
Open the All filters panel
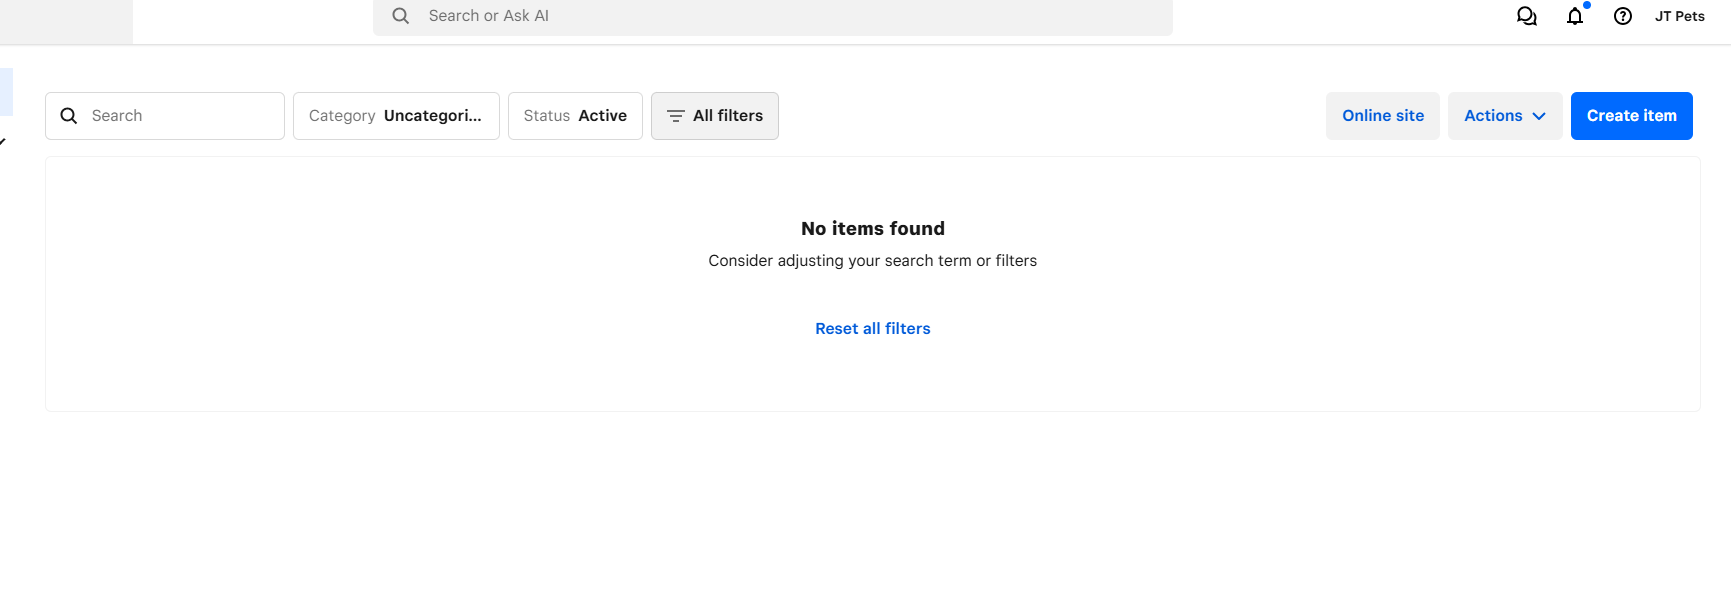pos(715,116)
